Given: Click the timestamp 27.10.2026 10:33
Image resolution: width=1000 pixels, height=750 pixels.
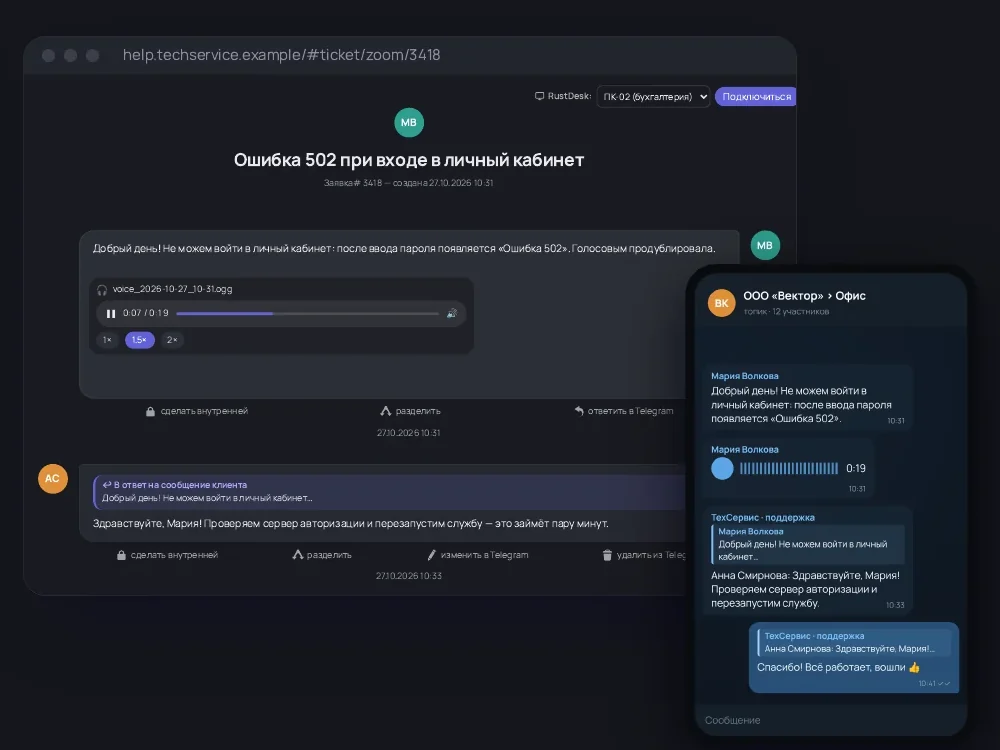Looking at the screenshot, I should (409, 576).
